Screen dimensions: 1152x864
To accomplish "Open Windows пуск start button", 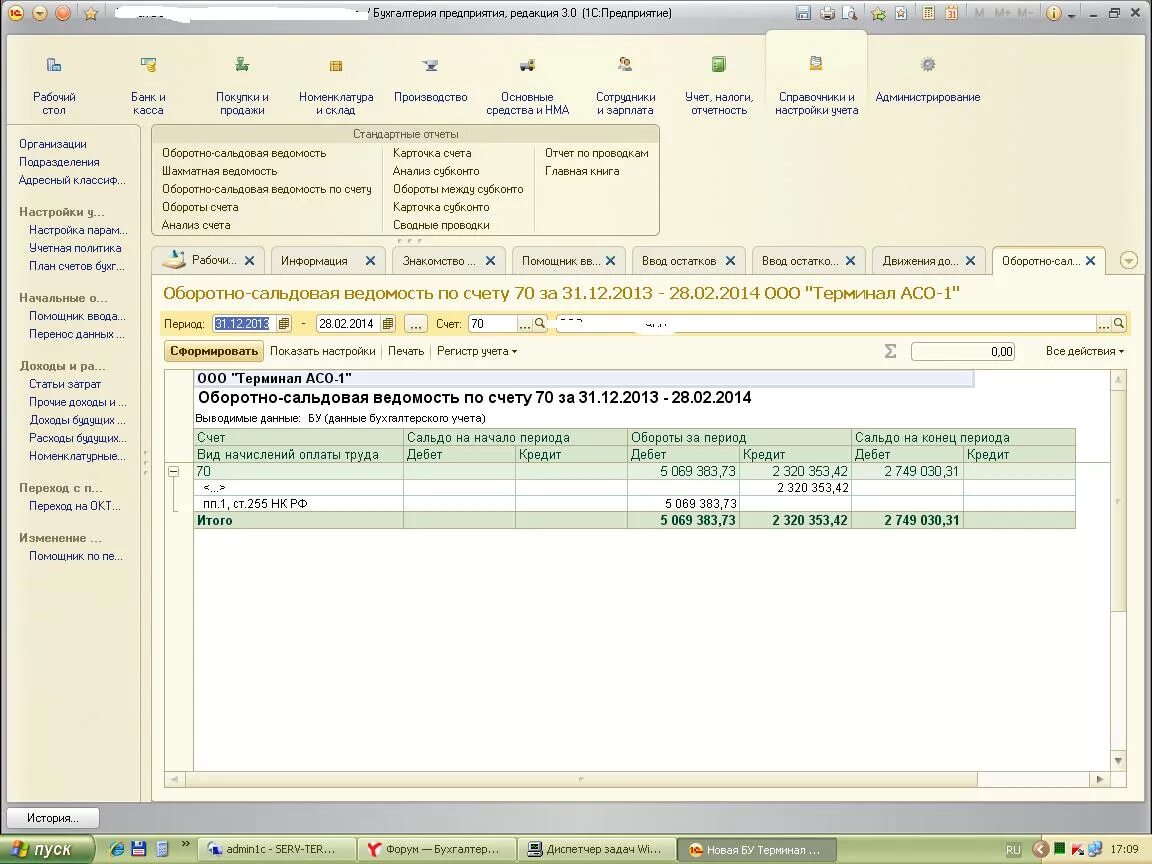I will (x=47, y=849).
